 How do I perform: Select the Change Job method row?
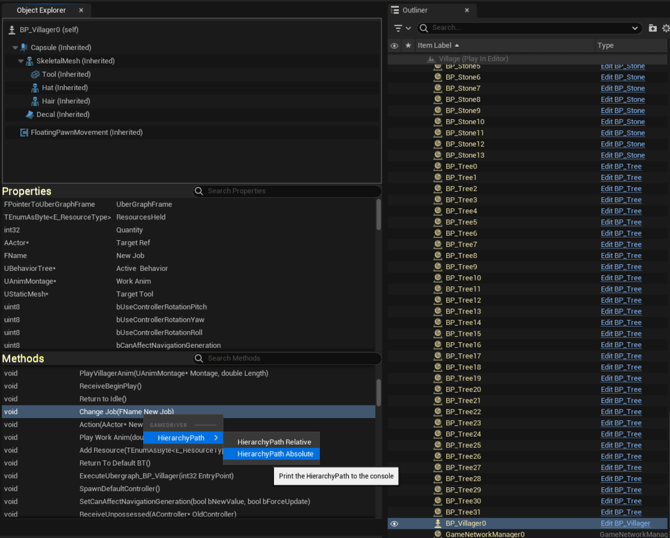point(188,412)
